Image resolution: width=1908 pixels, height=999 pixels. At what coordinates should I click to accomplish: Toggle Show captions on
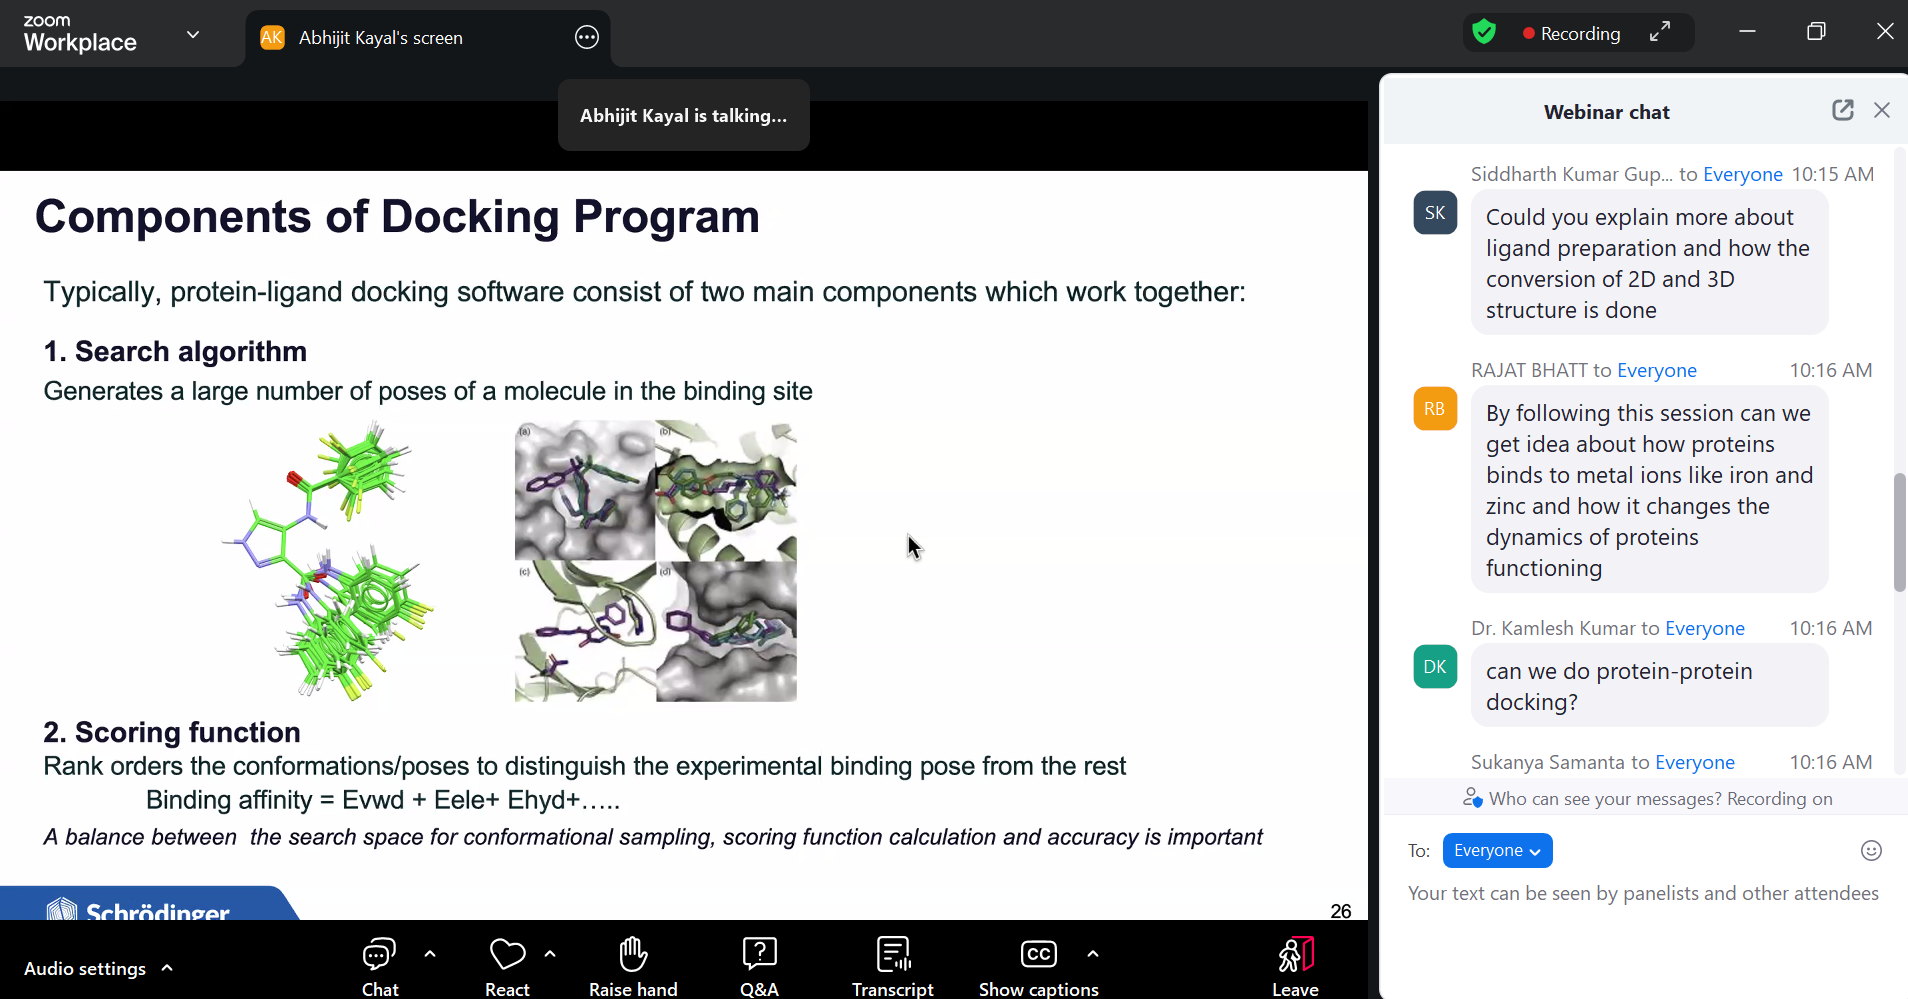1038,956
